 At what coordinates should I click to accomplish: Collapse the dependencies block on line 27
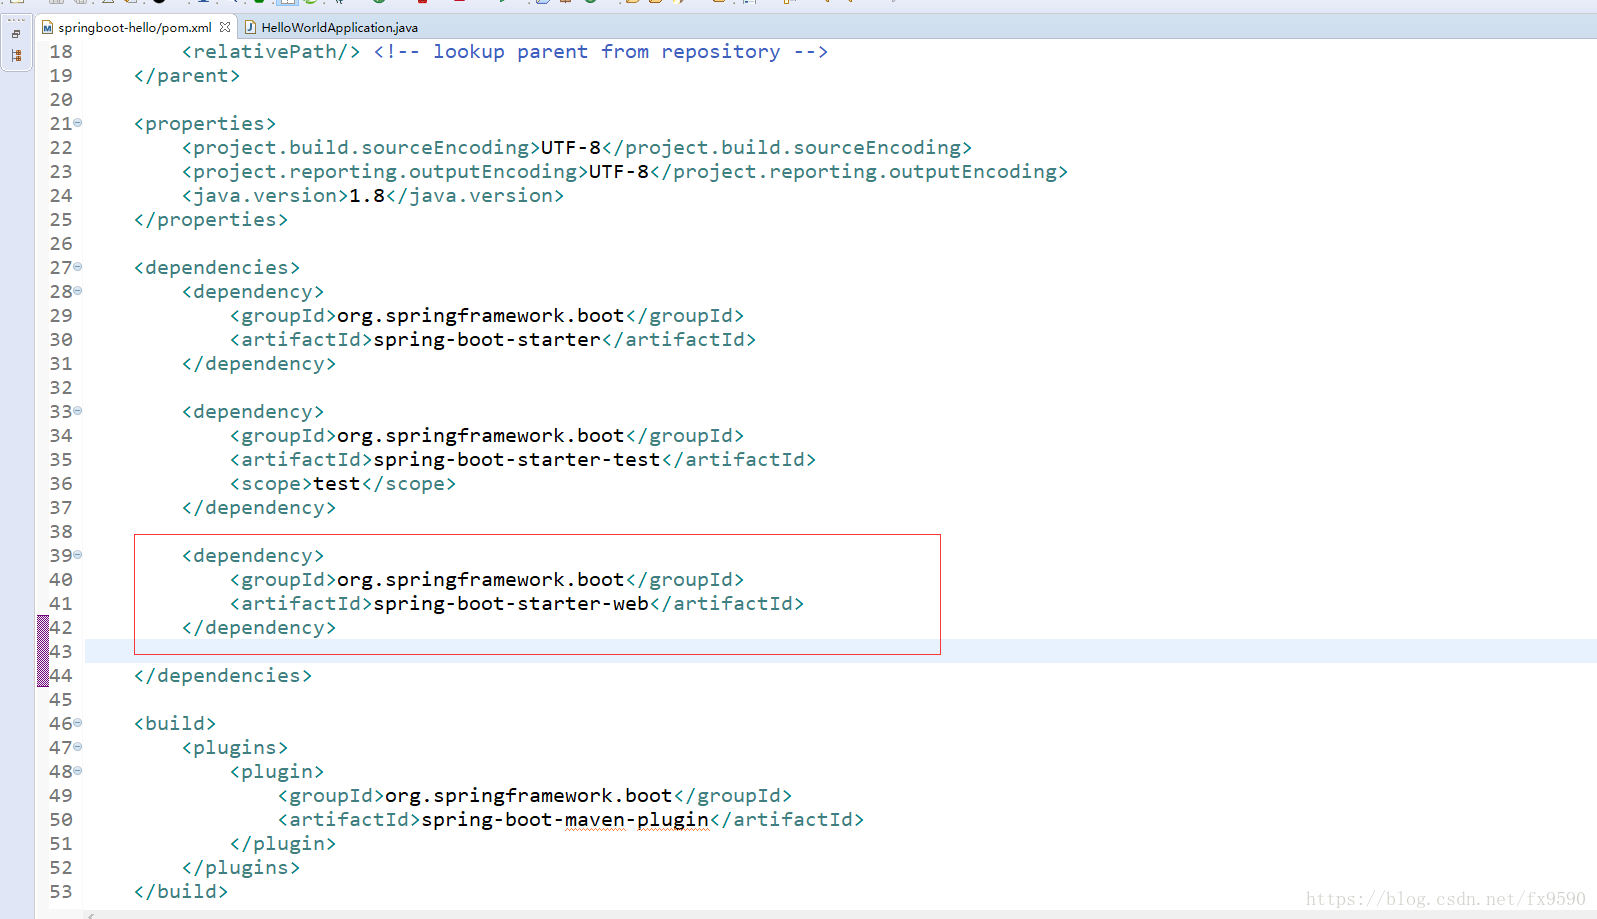78,267
